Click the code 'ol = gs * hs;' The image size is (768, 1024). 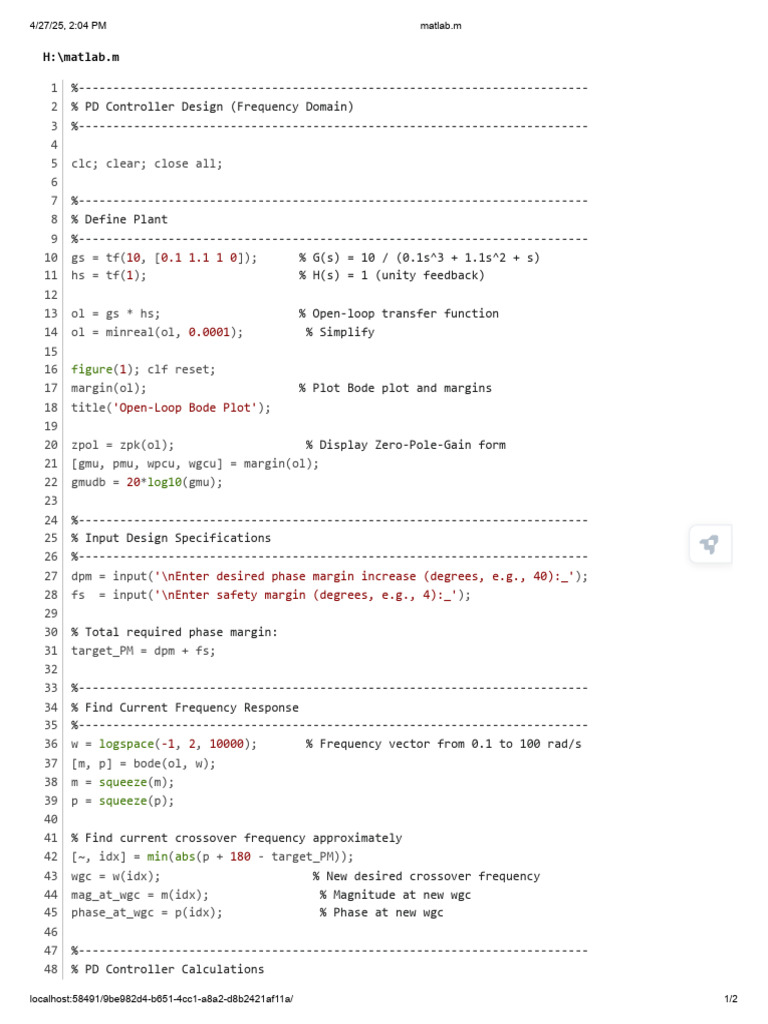[x=116, y=313]
